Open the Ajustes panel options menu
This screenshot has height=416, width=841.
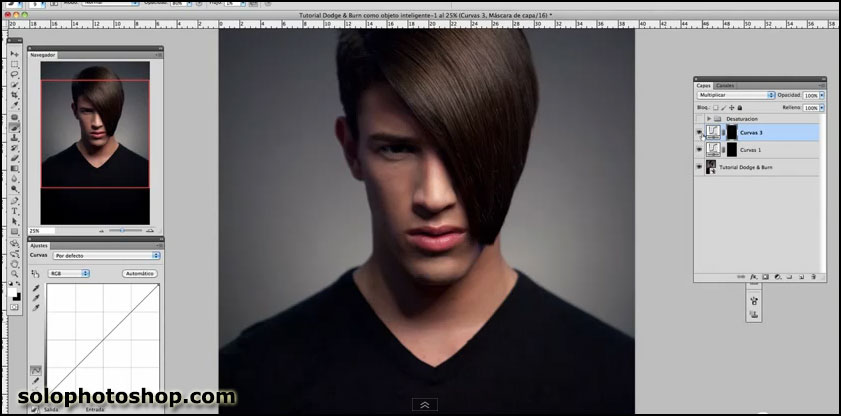(x=159, y=246)
